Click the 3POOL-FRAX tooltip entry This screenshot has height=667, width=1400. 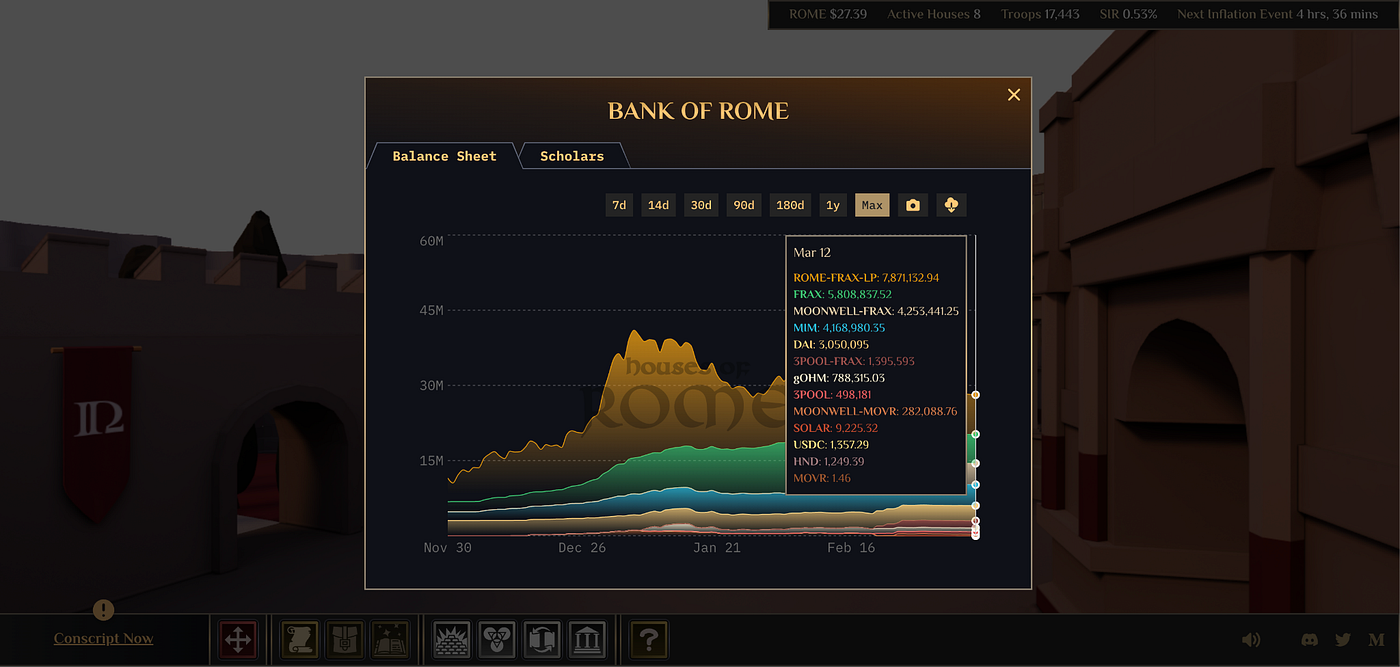point(854,361)
